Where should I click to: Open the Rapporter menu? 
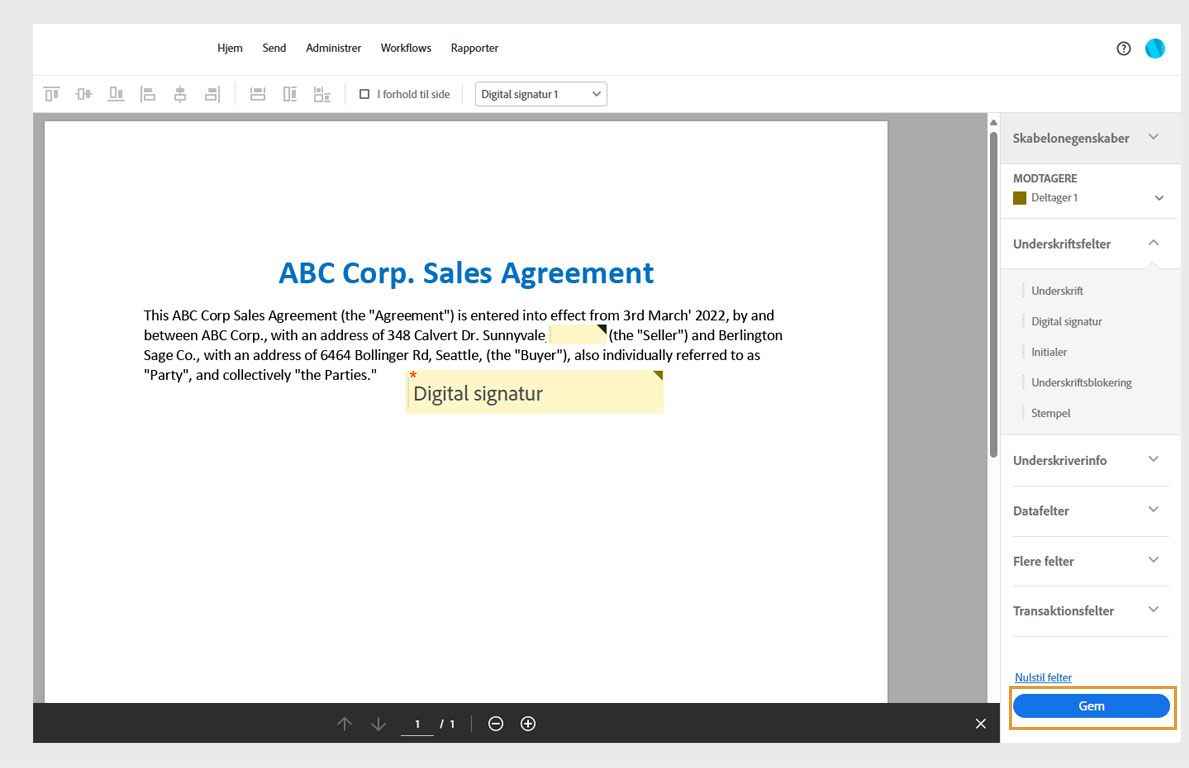coord(475,48)
